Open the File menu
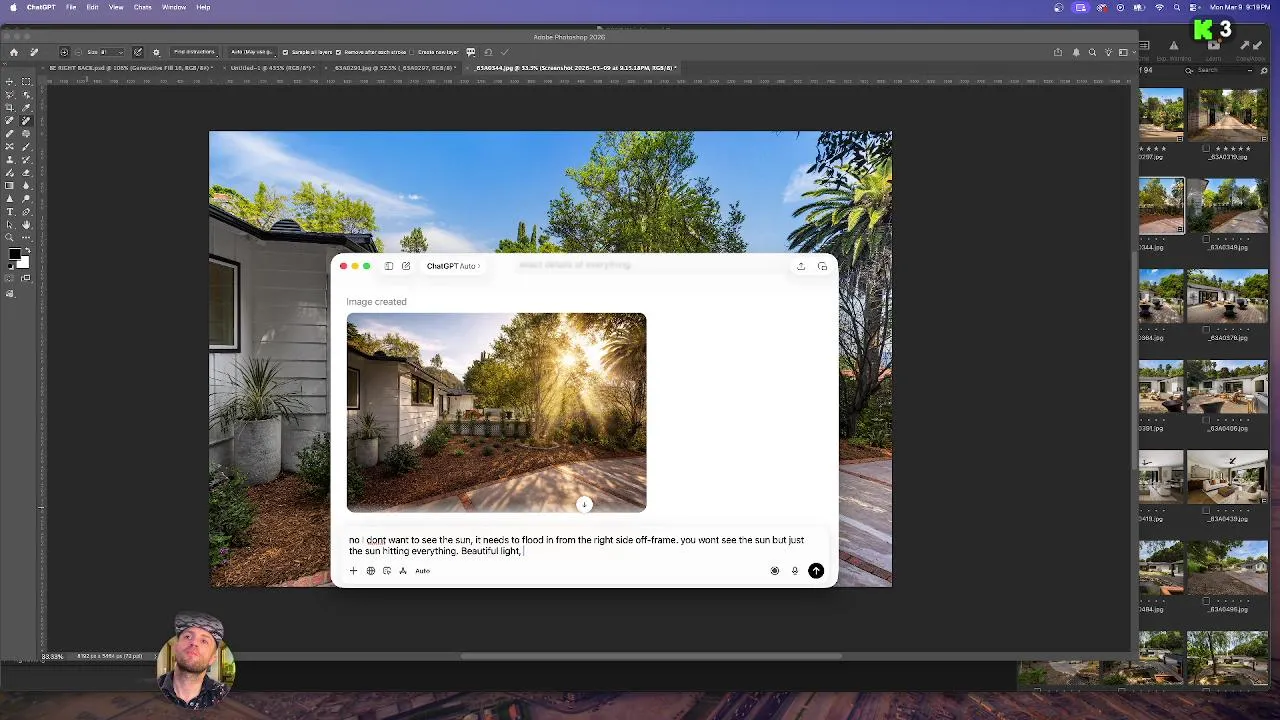 click(x=71, y=7)
